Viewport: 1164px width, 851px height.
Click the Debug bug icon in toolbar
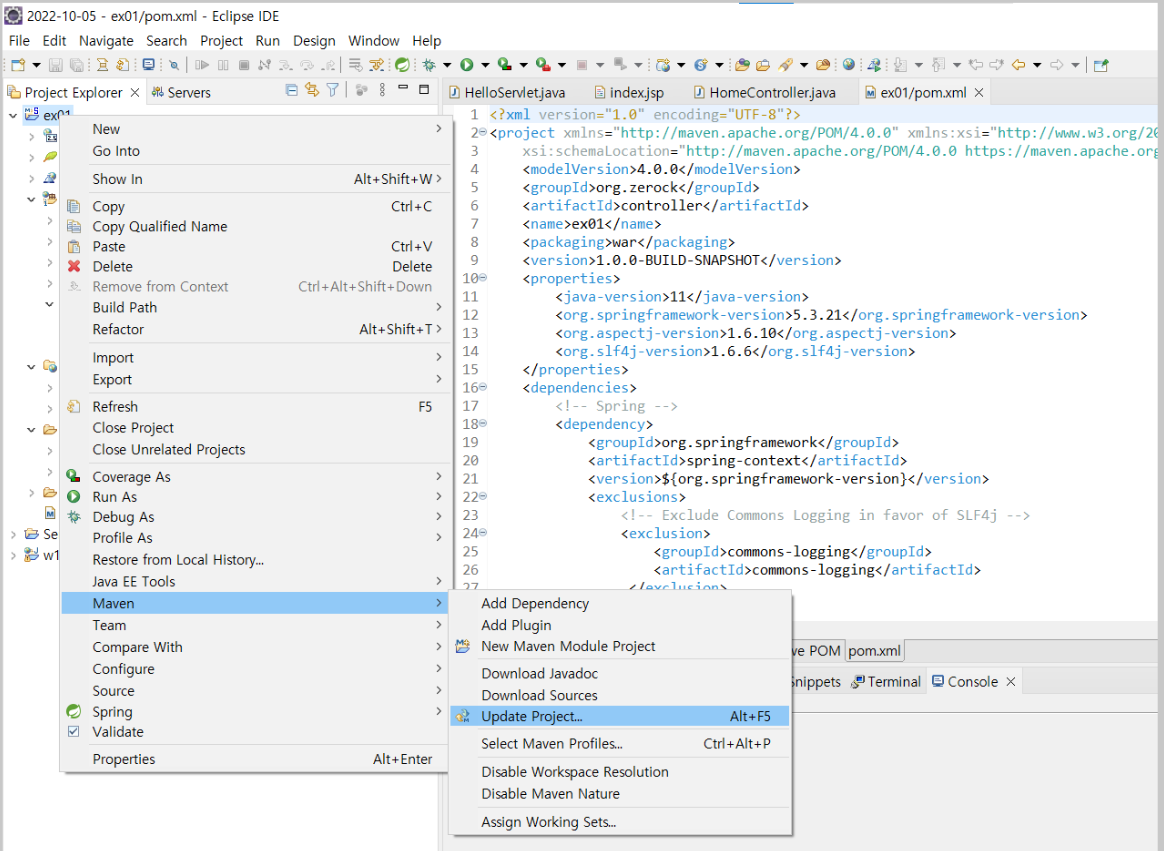[428, 65]
